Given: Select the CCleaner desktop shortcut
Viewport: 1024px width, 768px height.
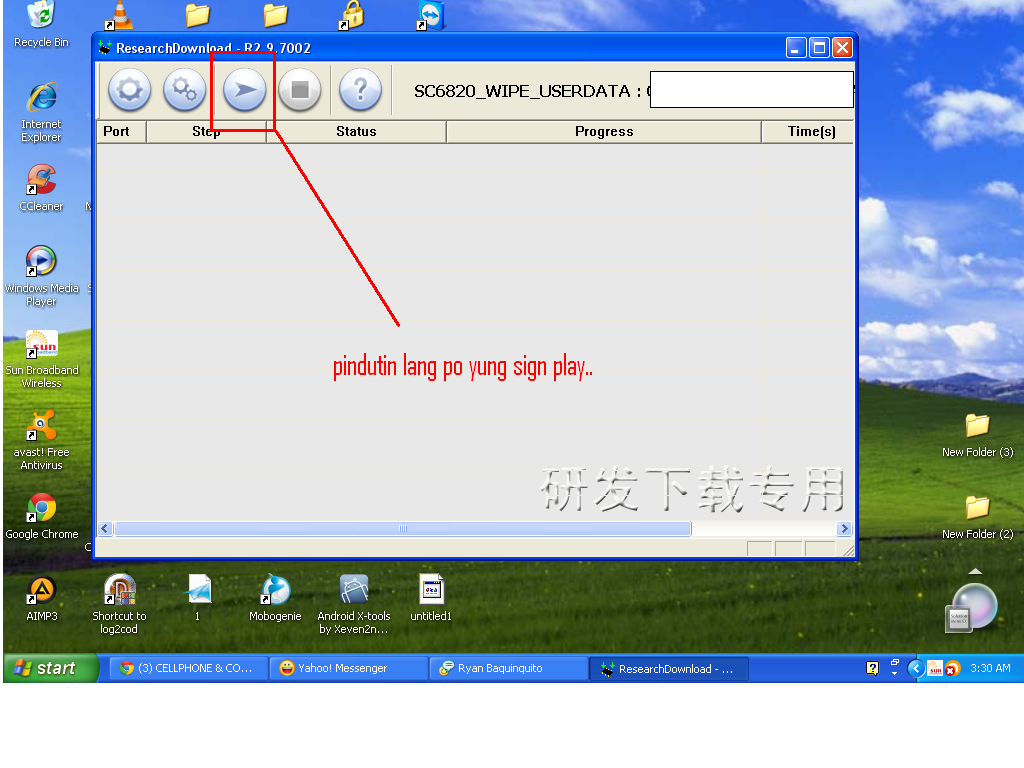Looking at the screenshot, I should point(41,183).
